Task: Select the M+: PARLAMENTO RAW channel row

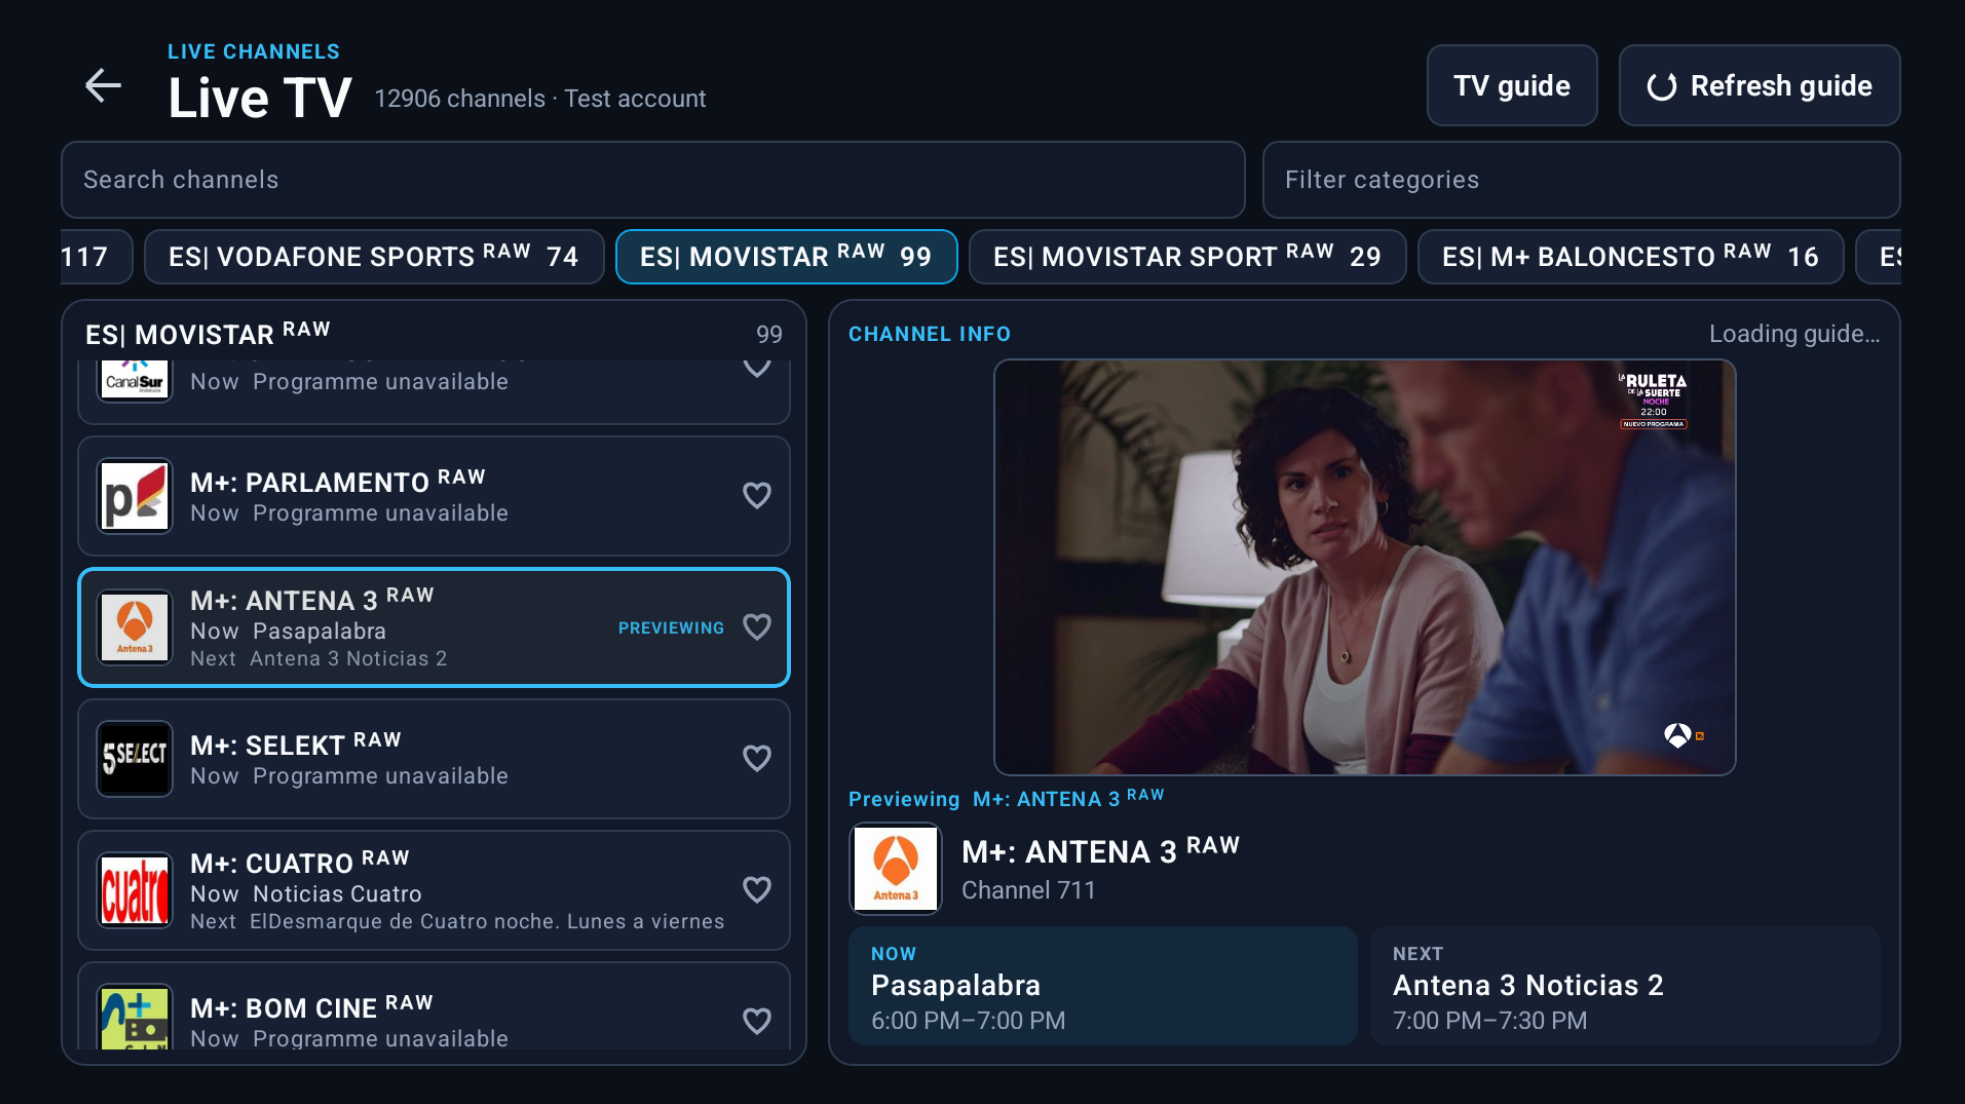Action: pos(434,496)
